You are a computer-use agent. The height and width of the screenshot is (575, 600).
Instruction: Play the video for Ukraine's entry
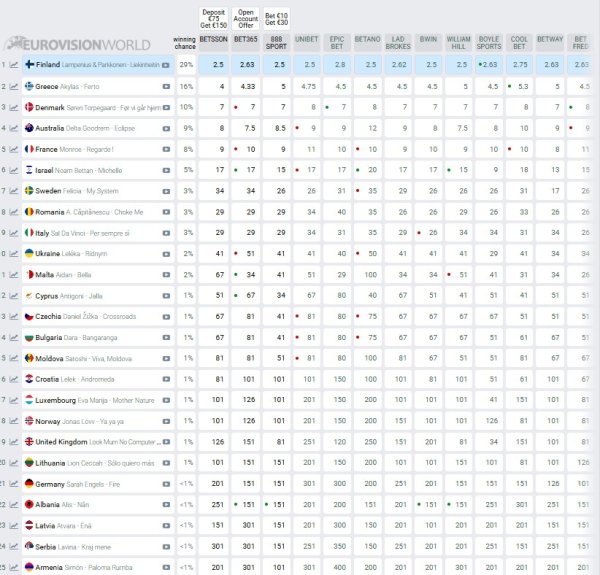(x=166, y=254)
